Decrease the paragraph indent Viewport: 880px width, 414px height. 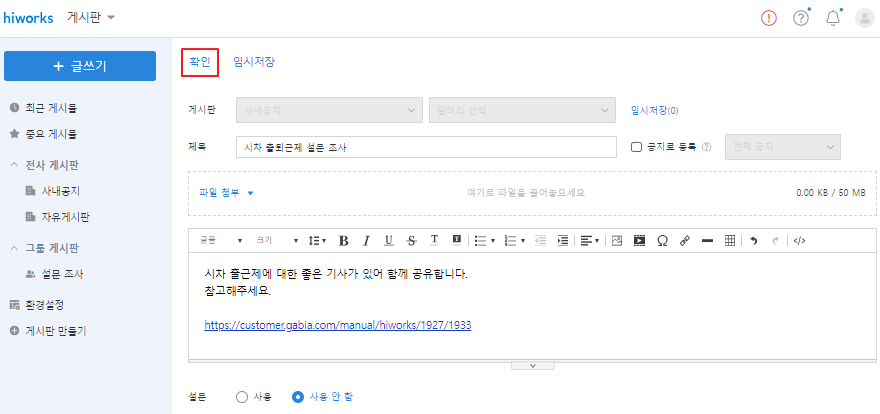(540, 241)
